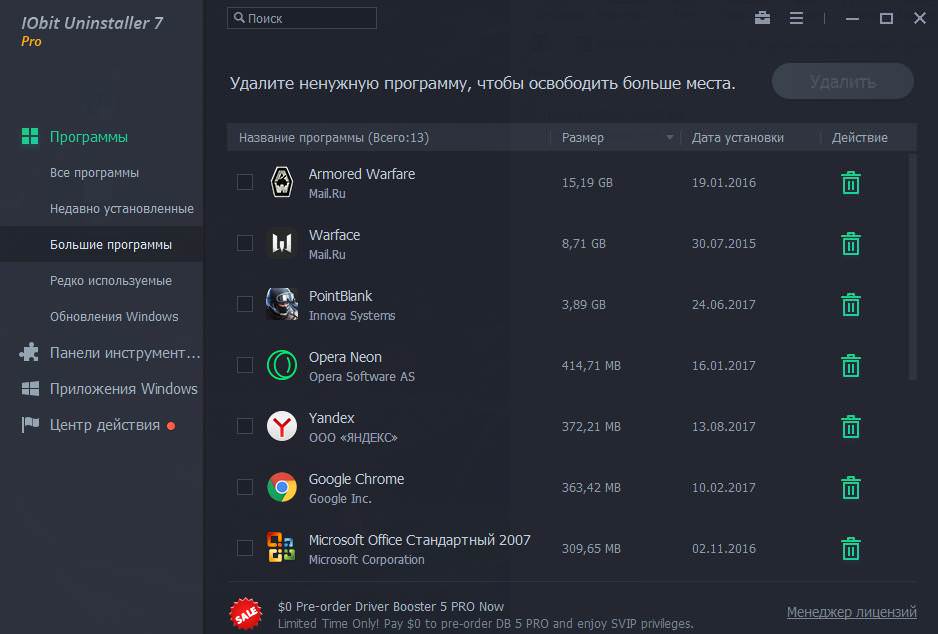The height and width of the screenshot is (634, 938).
Task: Click the green Программы grid icon
Action: pyautogui.click(x=30, y=136)
